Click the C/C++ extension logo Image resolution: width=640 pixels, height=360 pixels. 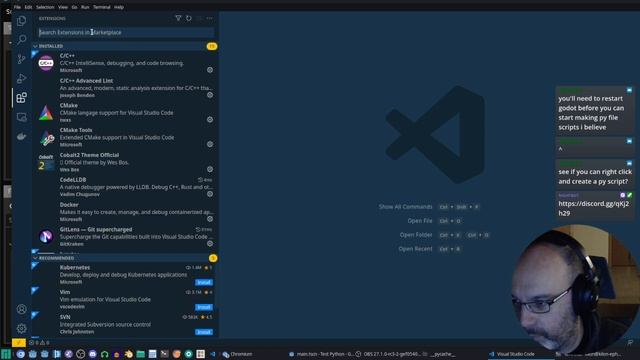tap(46, 63)
